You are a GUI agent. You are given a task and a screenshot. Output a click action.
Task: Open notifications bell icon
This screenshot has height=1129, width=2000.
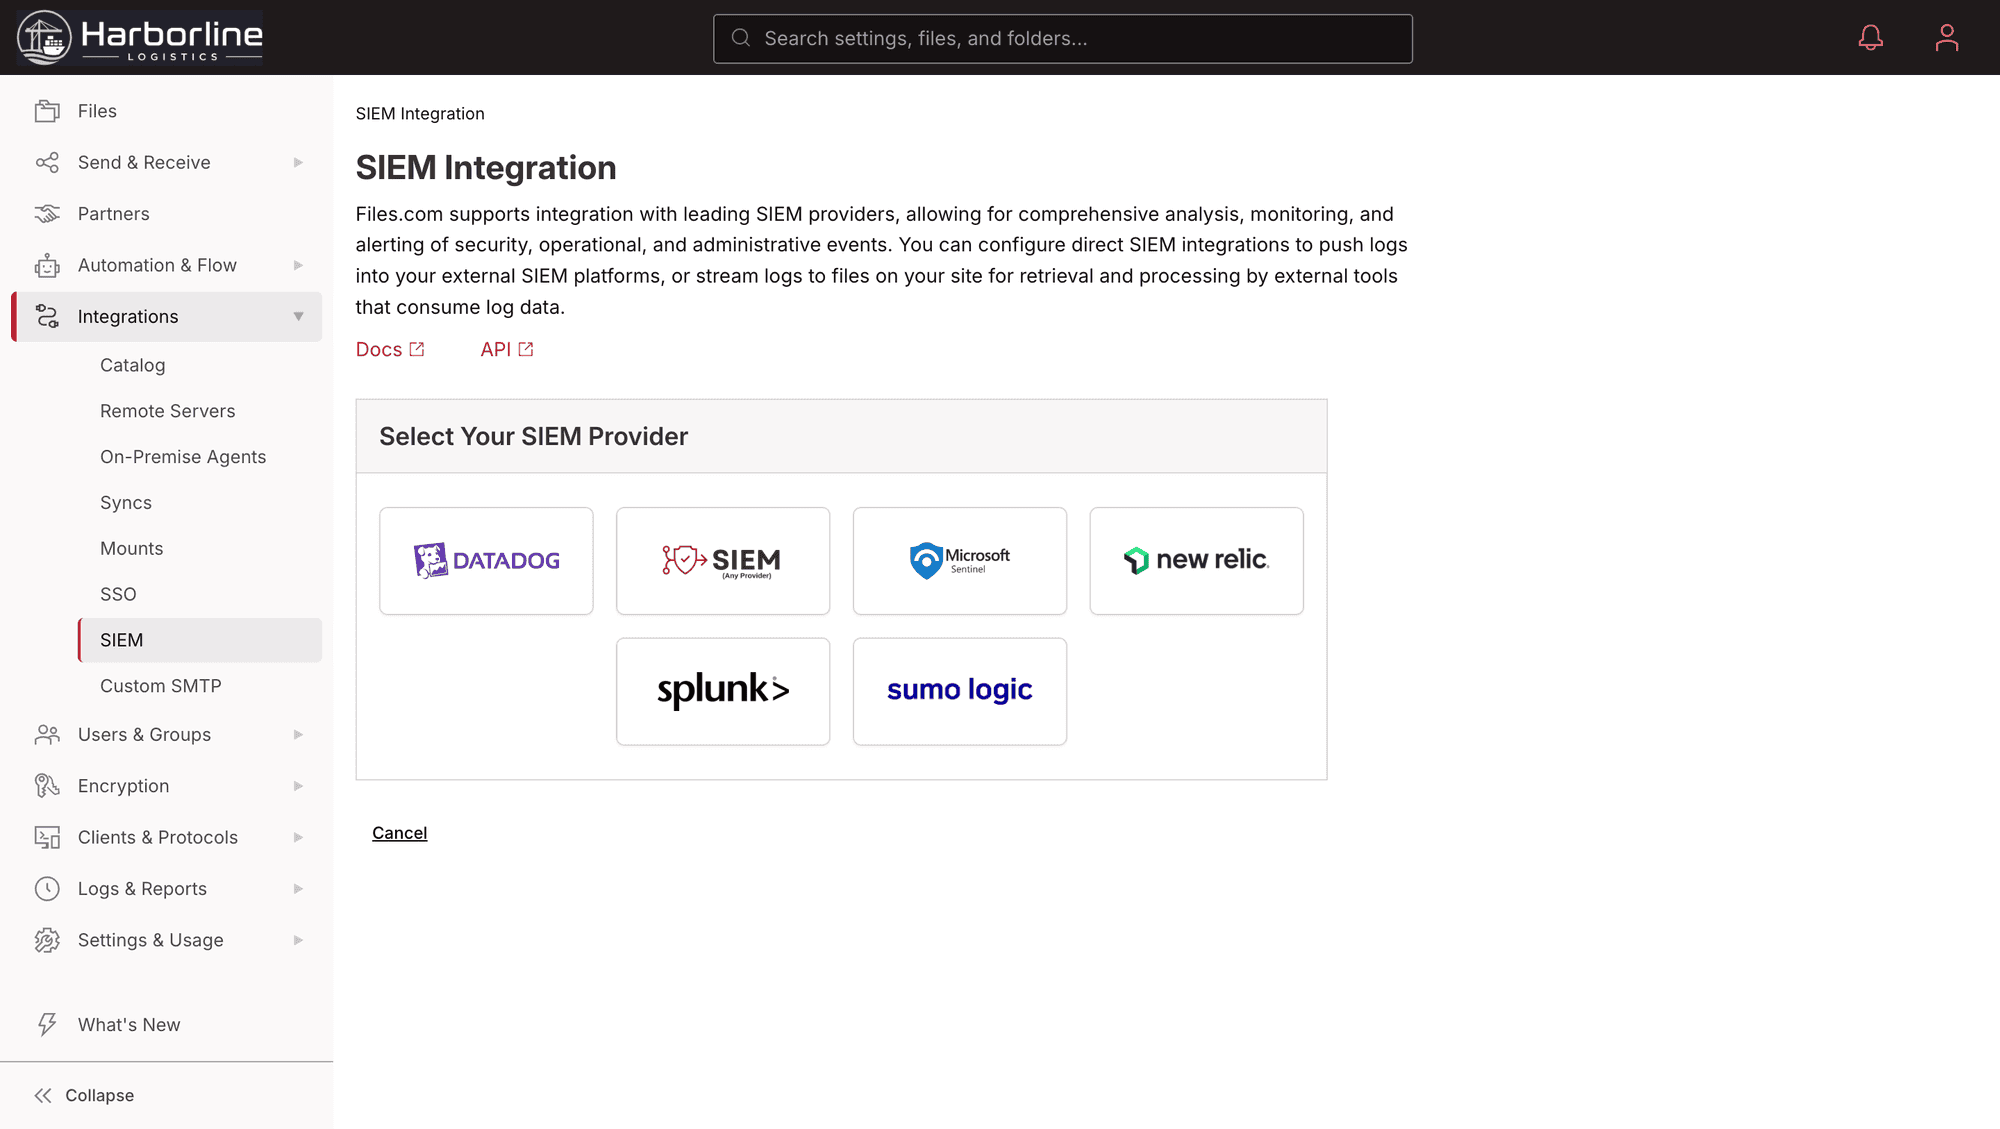pos(1870,38)
